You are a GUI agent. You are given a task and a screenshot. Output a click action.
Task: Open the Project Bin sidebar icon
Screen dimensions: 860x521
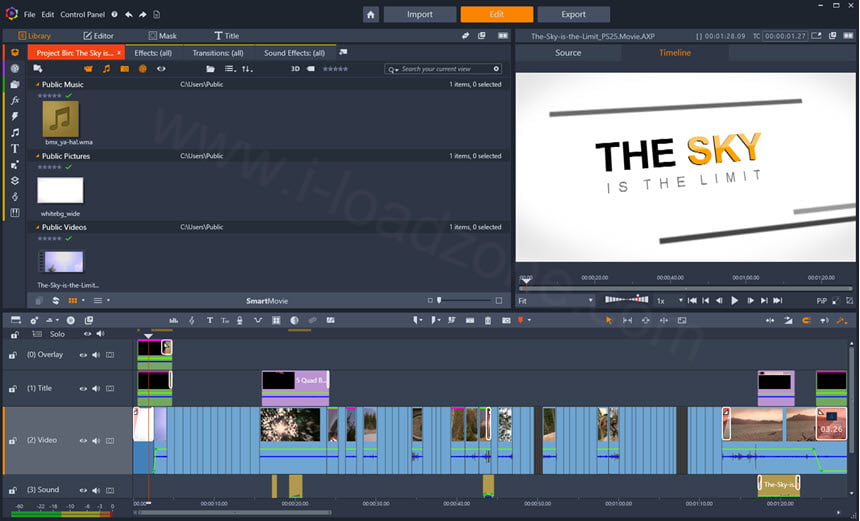click(x=15, y=53)
